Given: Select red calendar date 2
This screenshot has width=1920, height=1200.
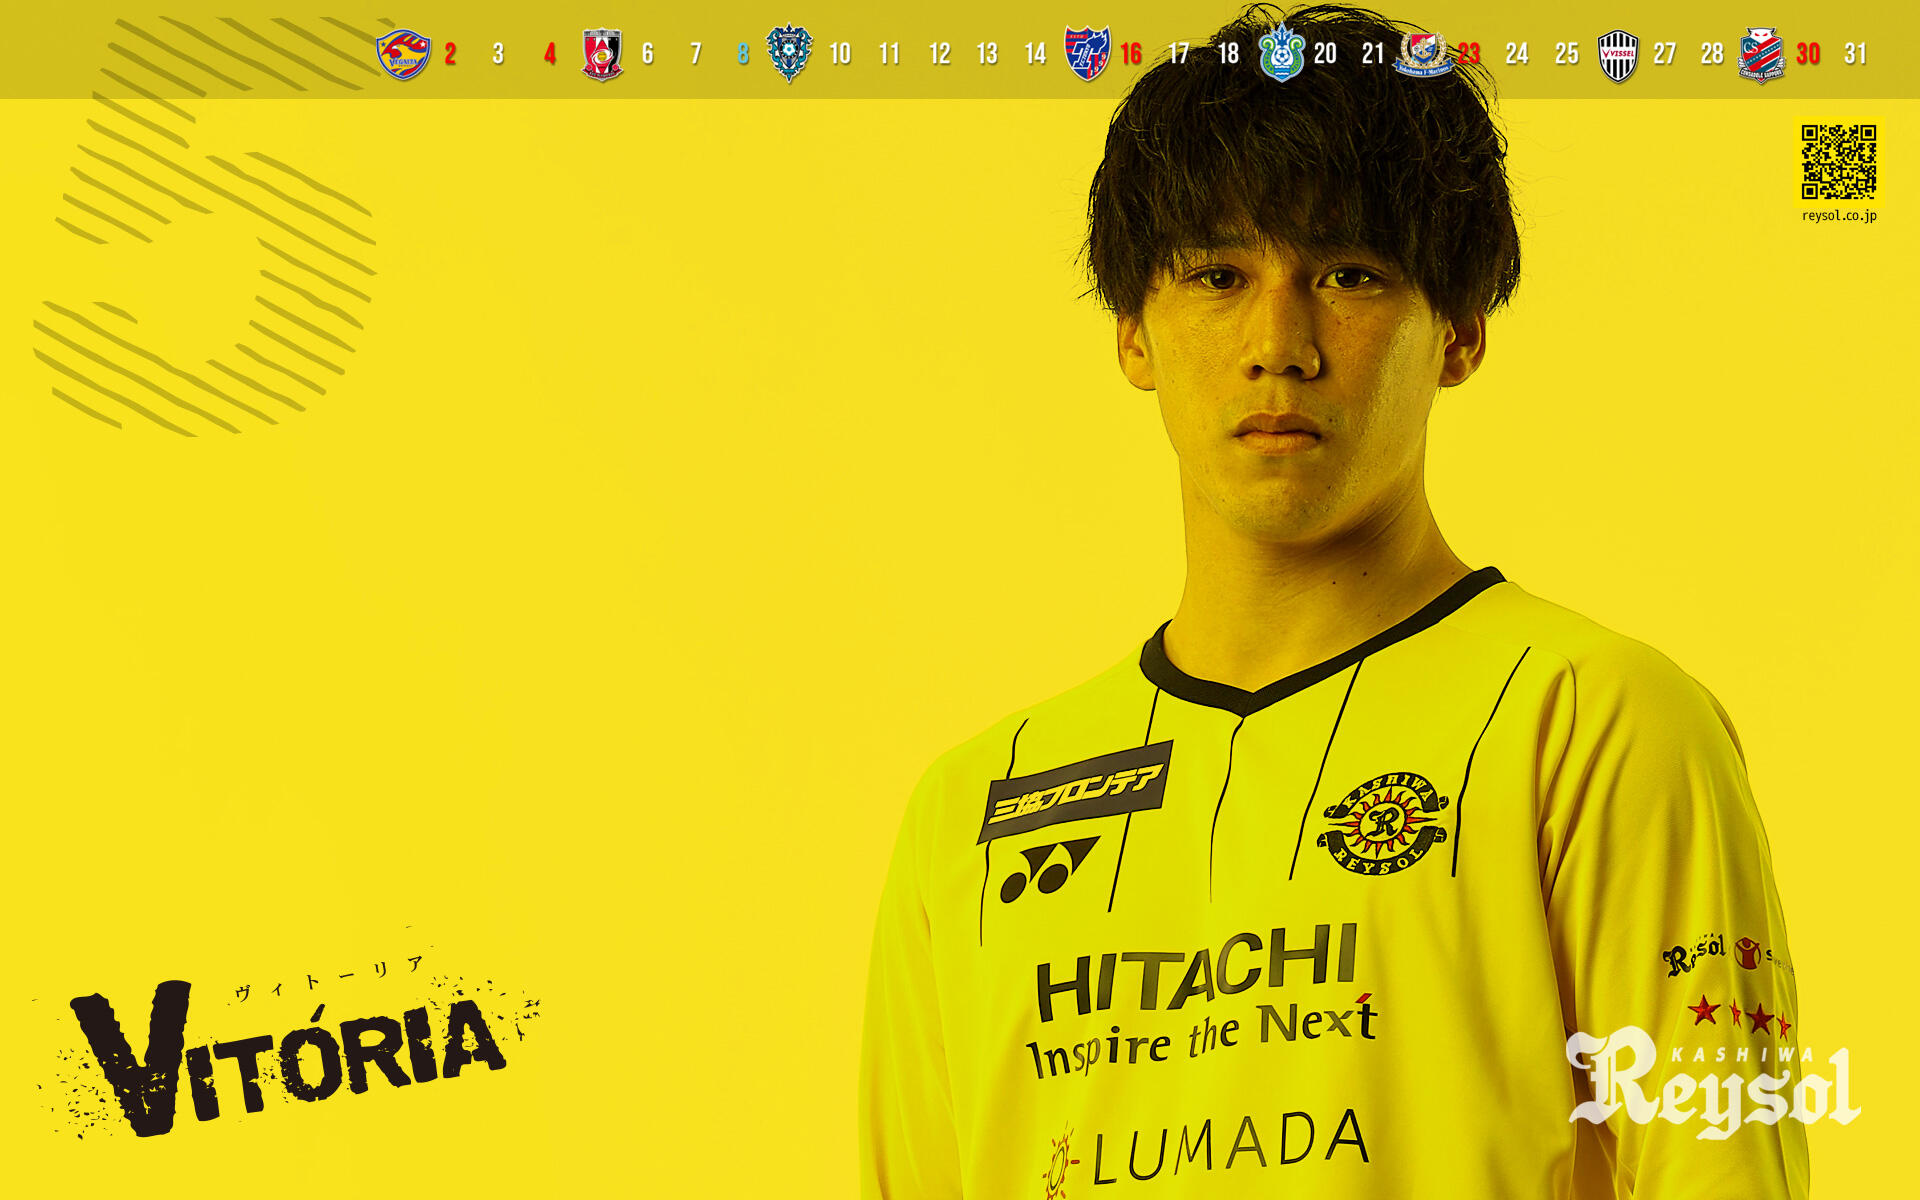Looking at the screenshot, I should click(450, 54).
